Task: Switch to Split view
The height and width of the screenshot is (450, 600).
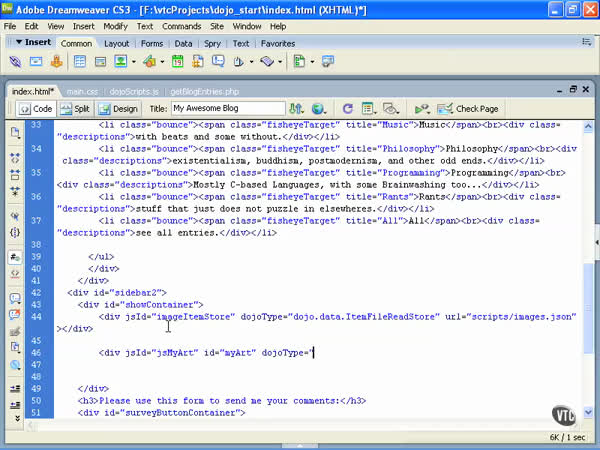Action: [74, 108]
